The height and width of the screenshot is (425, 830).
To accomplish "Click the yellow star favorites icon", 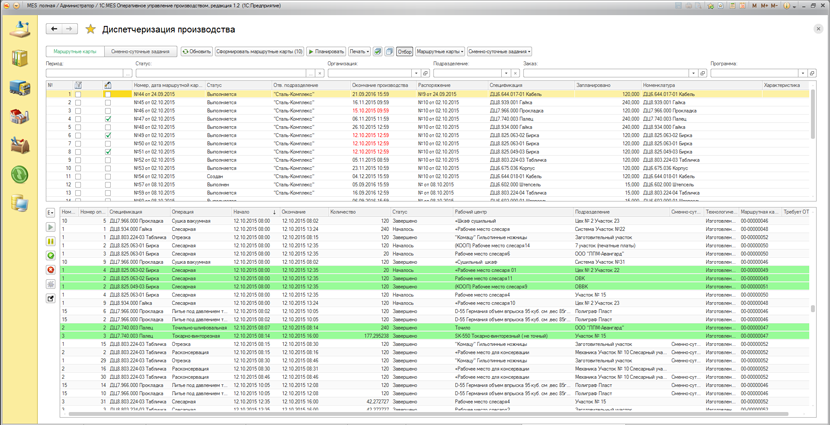I will tap(91, 30).
